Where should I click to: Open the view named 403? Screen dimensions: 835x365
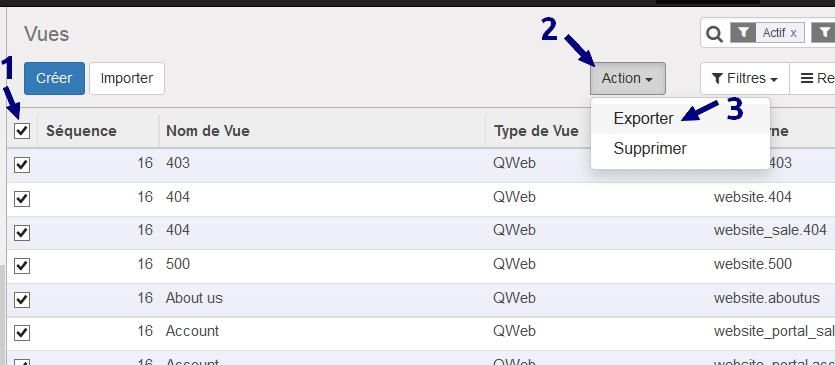178,163
